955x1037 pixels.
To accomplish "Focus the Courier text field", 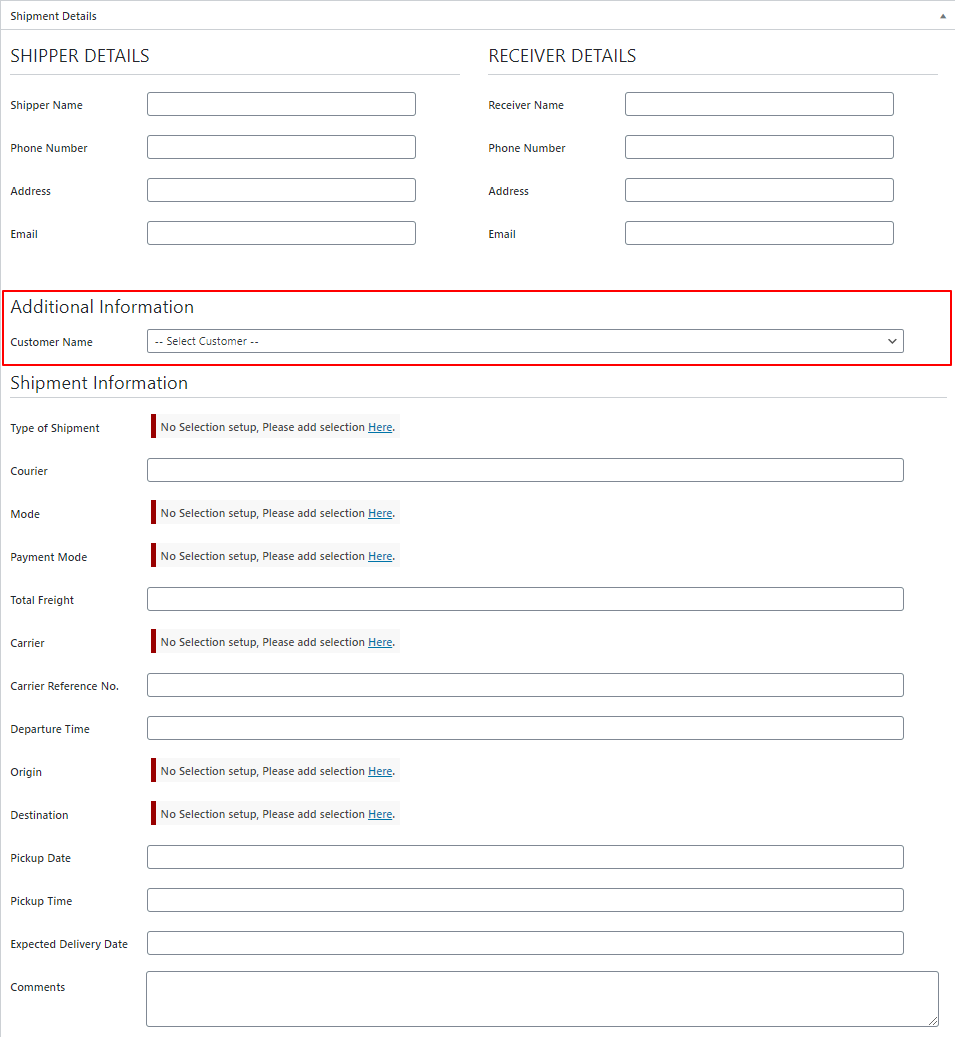I will coord(525,470).
